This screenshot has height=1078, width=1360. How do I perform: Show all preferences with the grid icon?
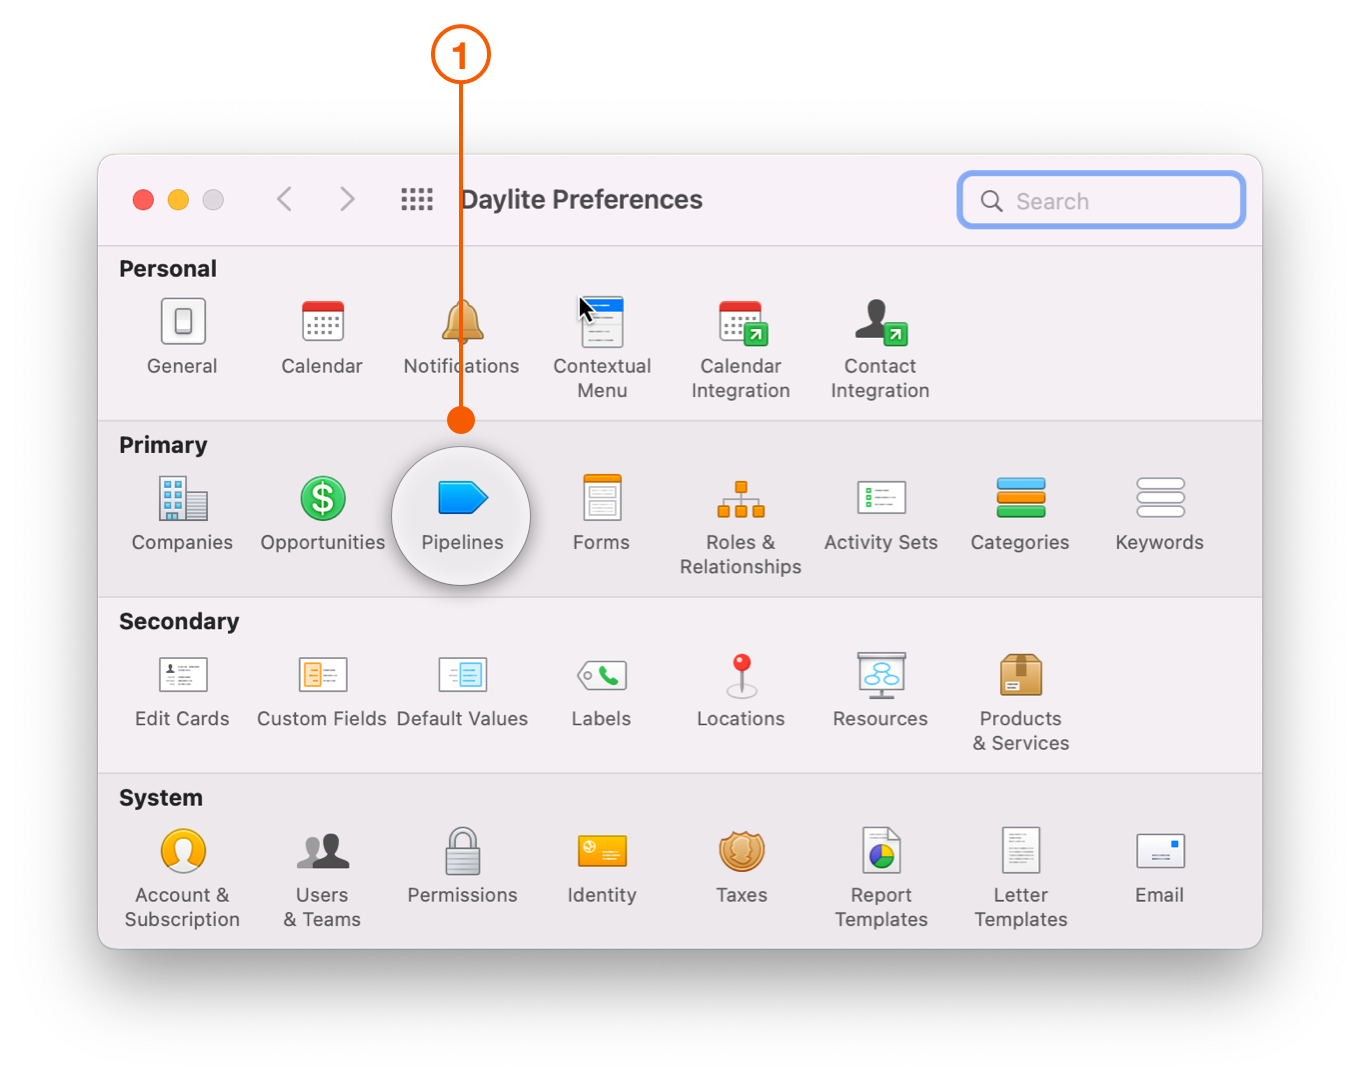[417, 199]
